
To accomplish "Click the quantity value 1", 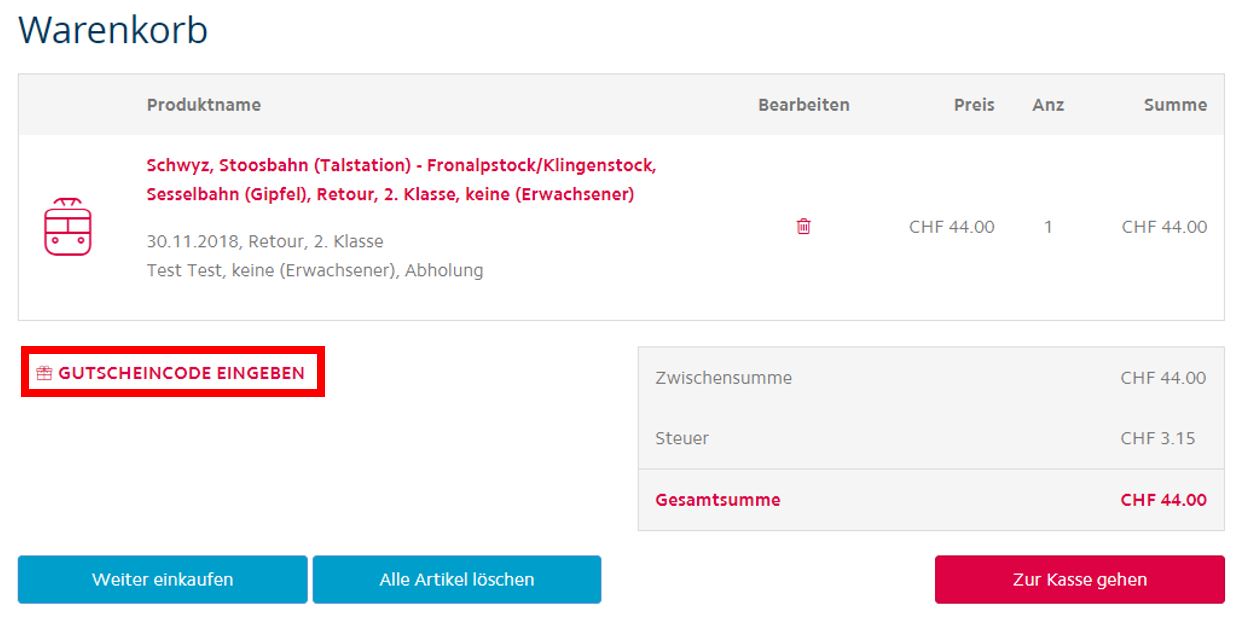I will click(x=1048, y=227).
